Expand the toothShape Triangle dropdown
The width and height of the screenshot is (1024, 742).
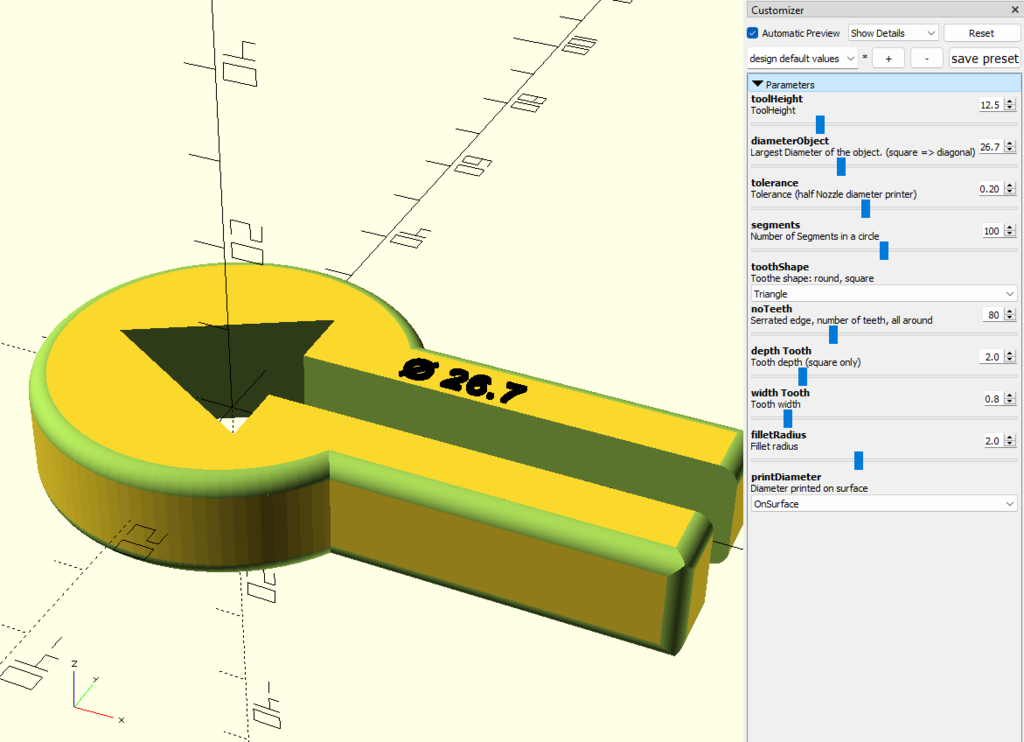[x=883, y=294]
